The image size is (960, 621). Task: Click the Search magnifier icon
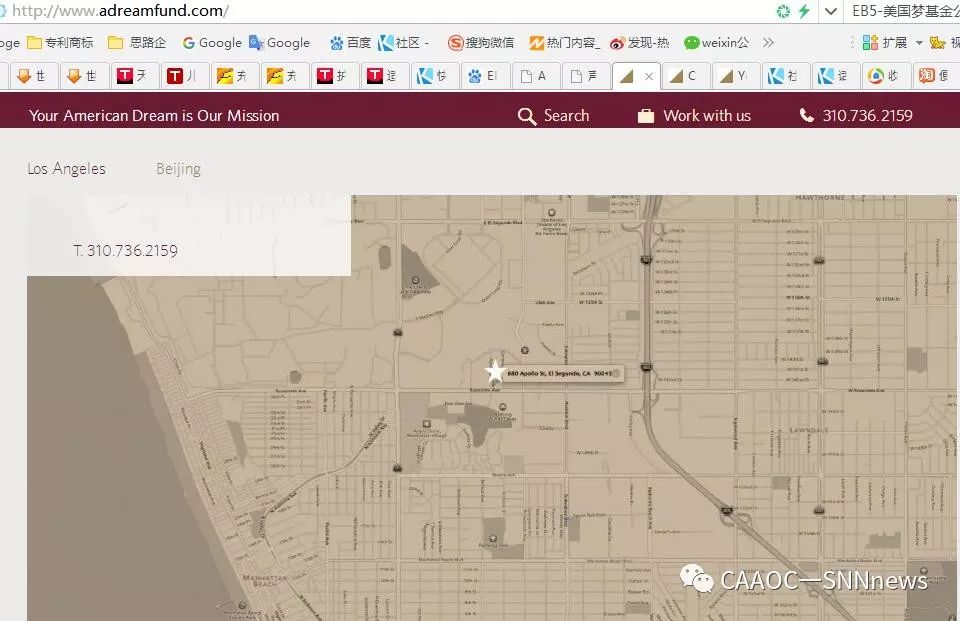point(527,116)
